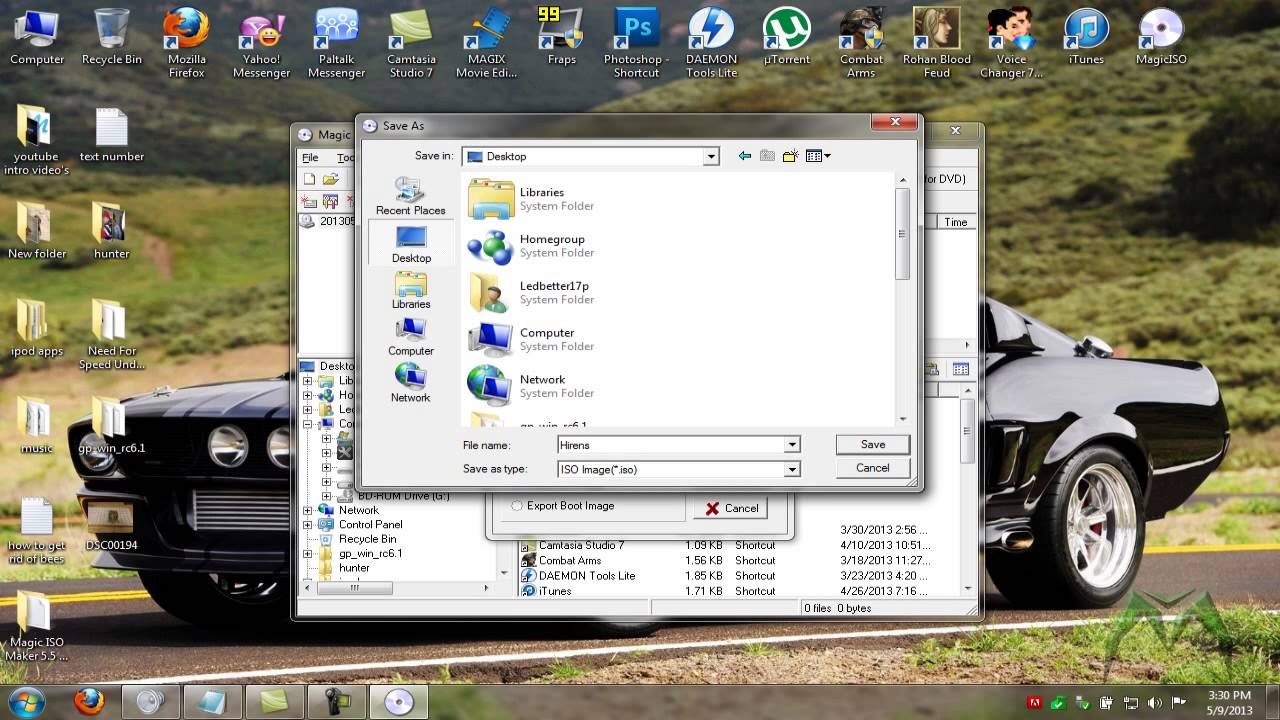Select Recent Places in Save As sidebar
The height and width of the screenshot is (720, 1280).
tap(410, 196)
